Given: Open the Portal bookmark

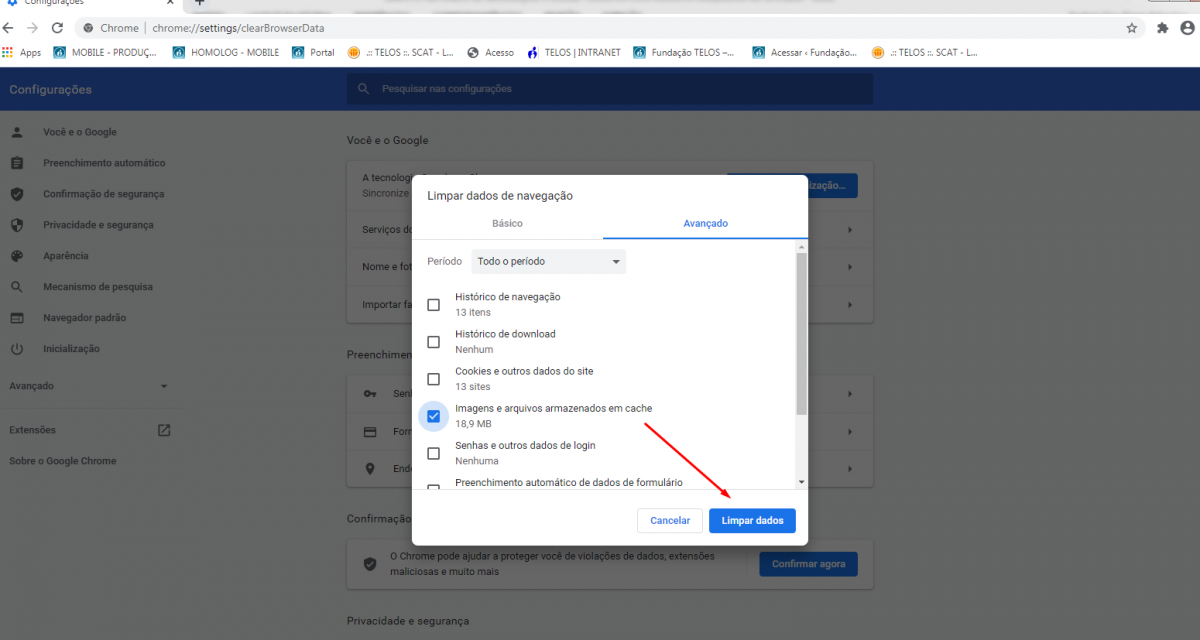Looking at the screenshot, I should [313, 53].
